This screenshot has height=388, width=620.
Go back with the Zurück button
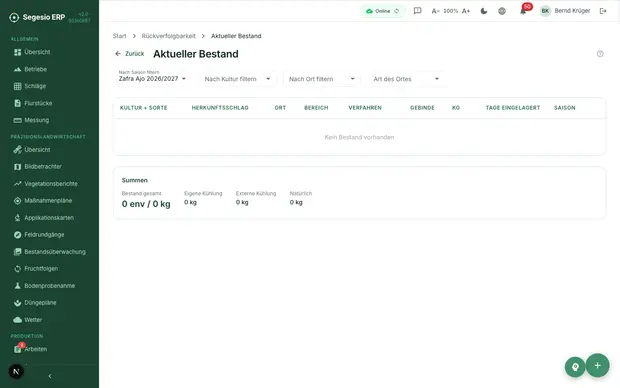[130, 54]
